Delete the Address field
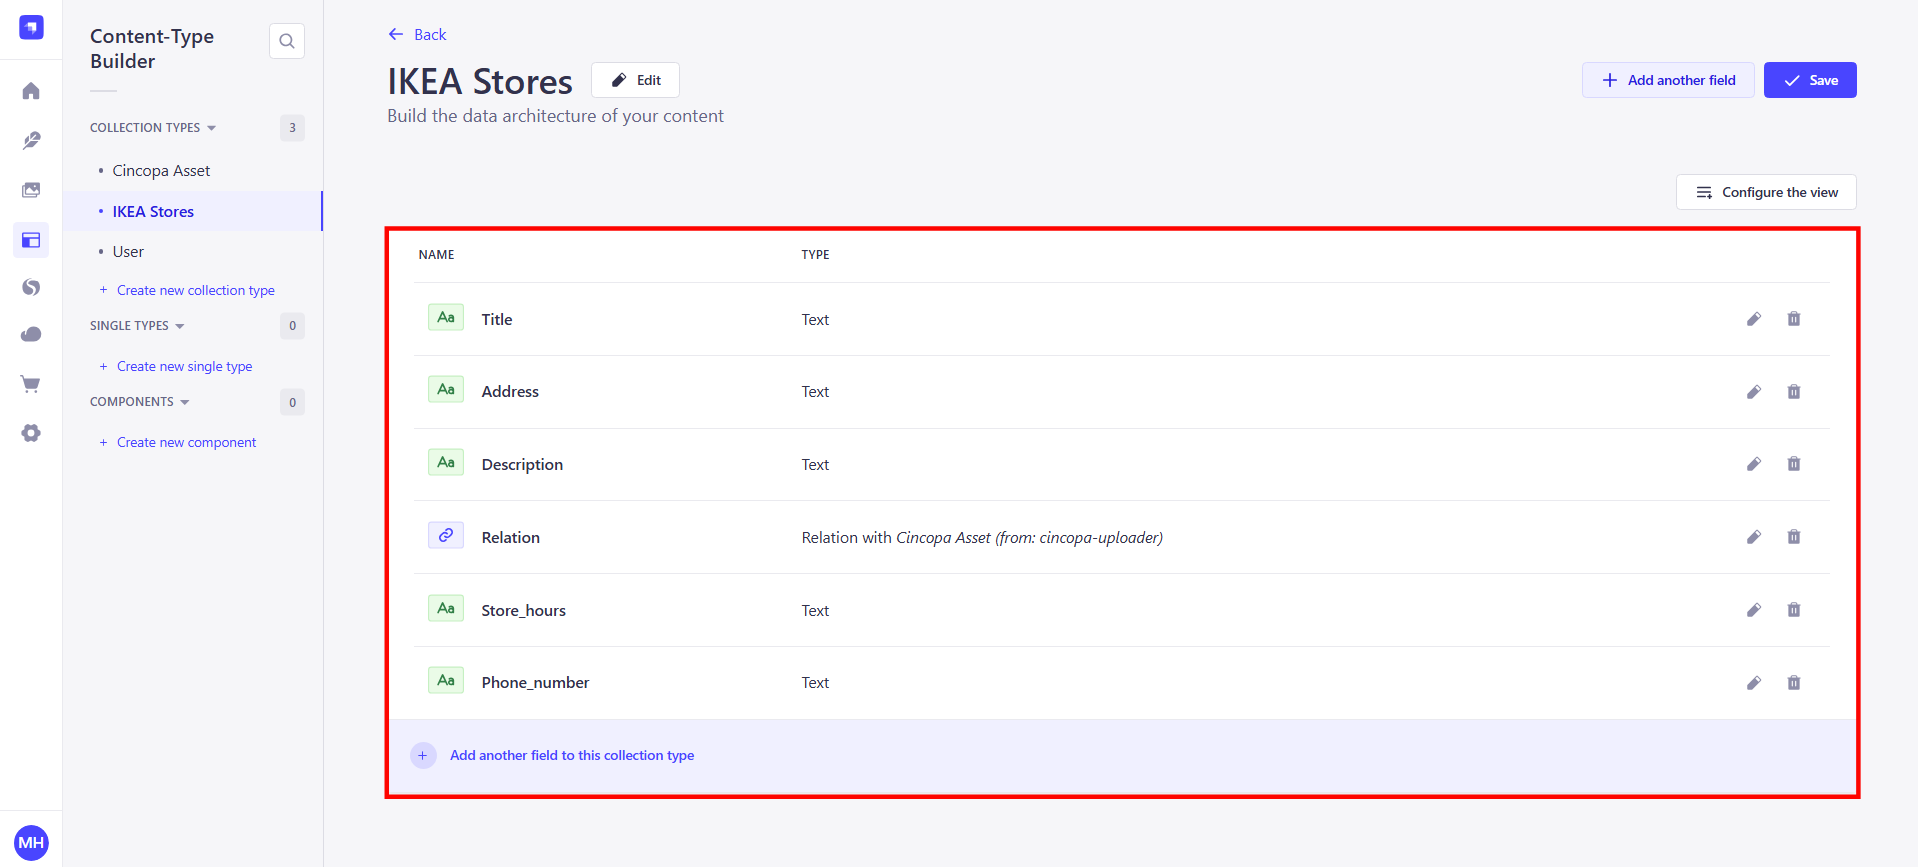This screenshot has width=1918, height=867. pyautogui.click(x=1794, y=392)
